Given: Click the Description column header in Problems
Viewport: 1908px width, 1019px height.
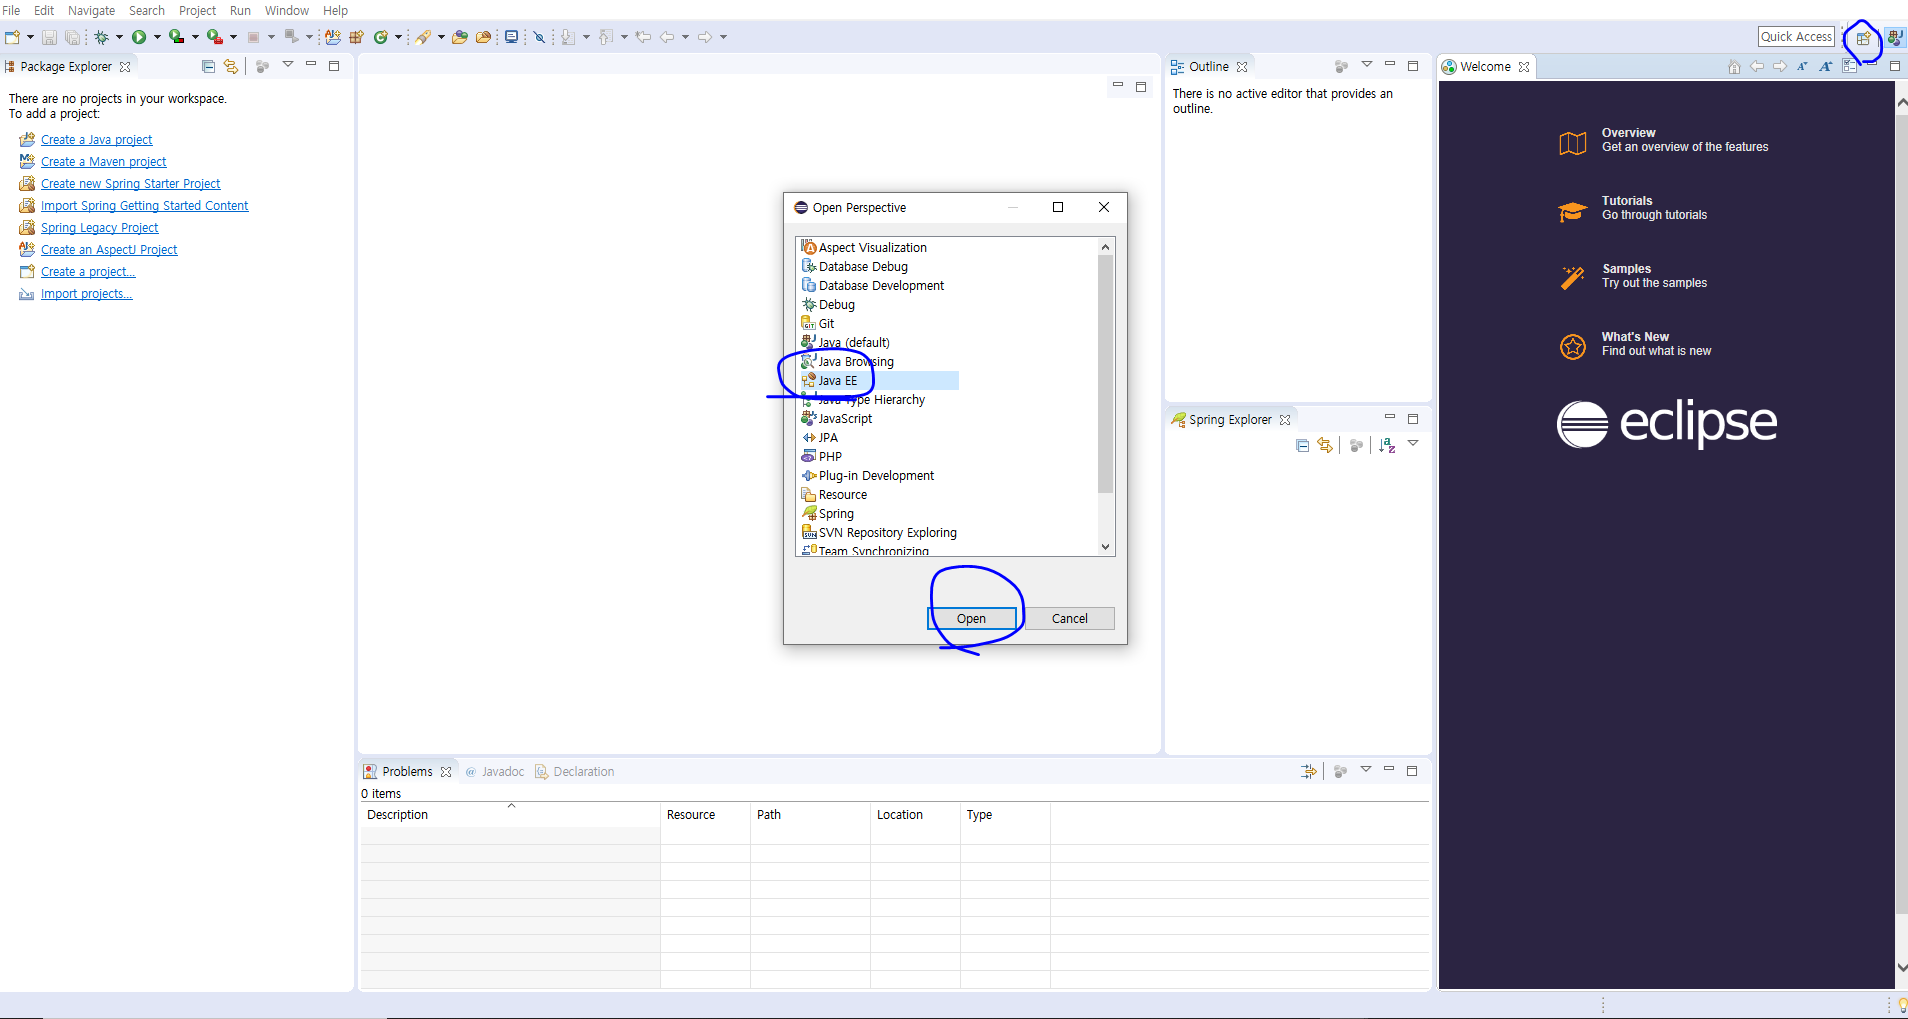Looking at the screenshot, I should click(x=510, y=815).
